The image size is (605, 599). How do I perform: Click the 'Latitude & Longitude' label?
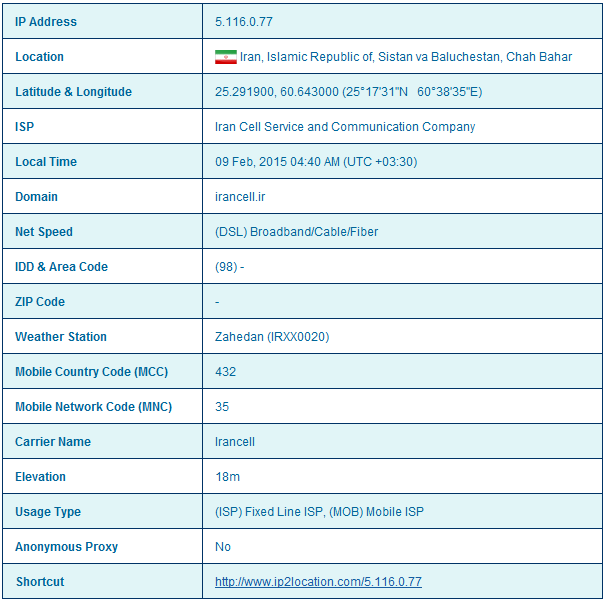click(x=73, y=92)
